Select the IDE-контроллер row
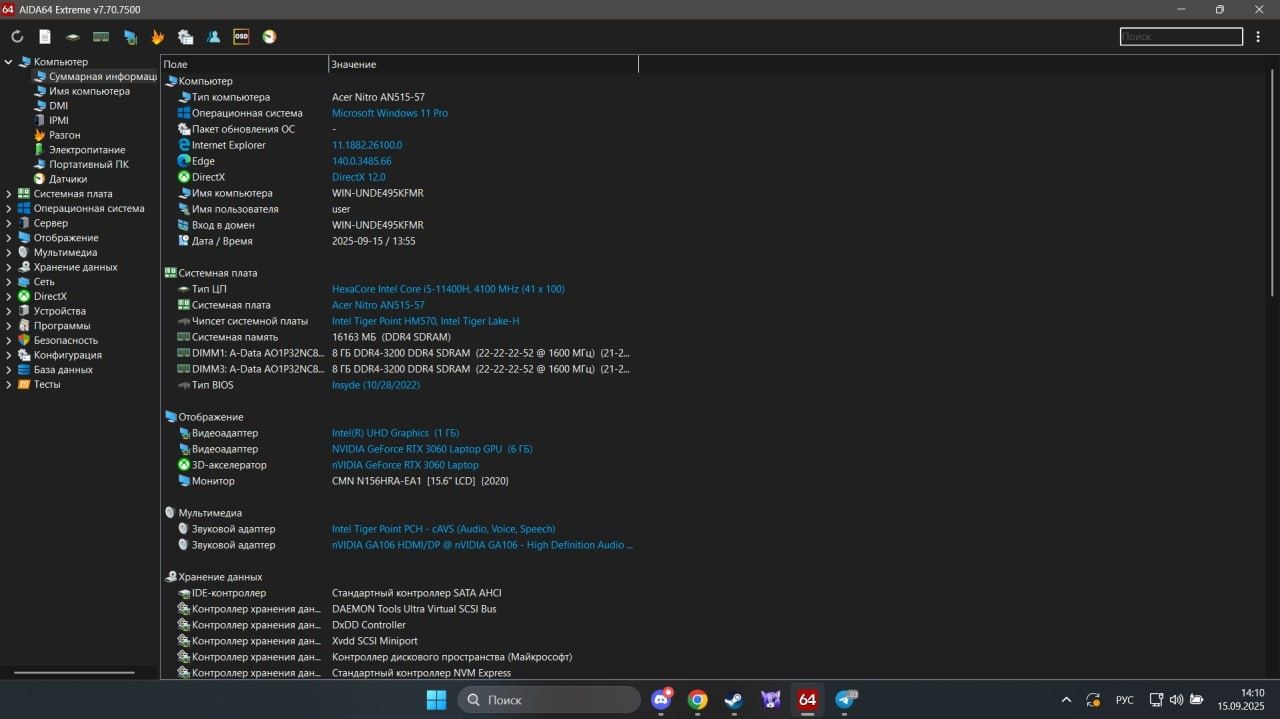 [400, 593]
